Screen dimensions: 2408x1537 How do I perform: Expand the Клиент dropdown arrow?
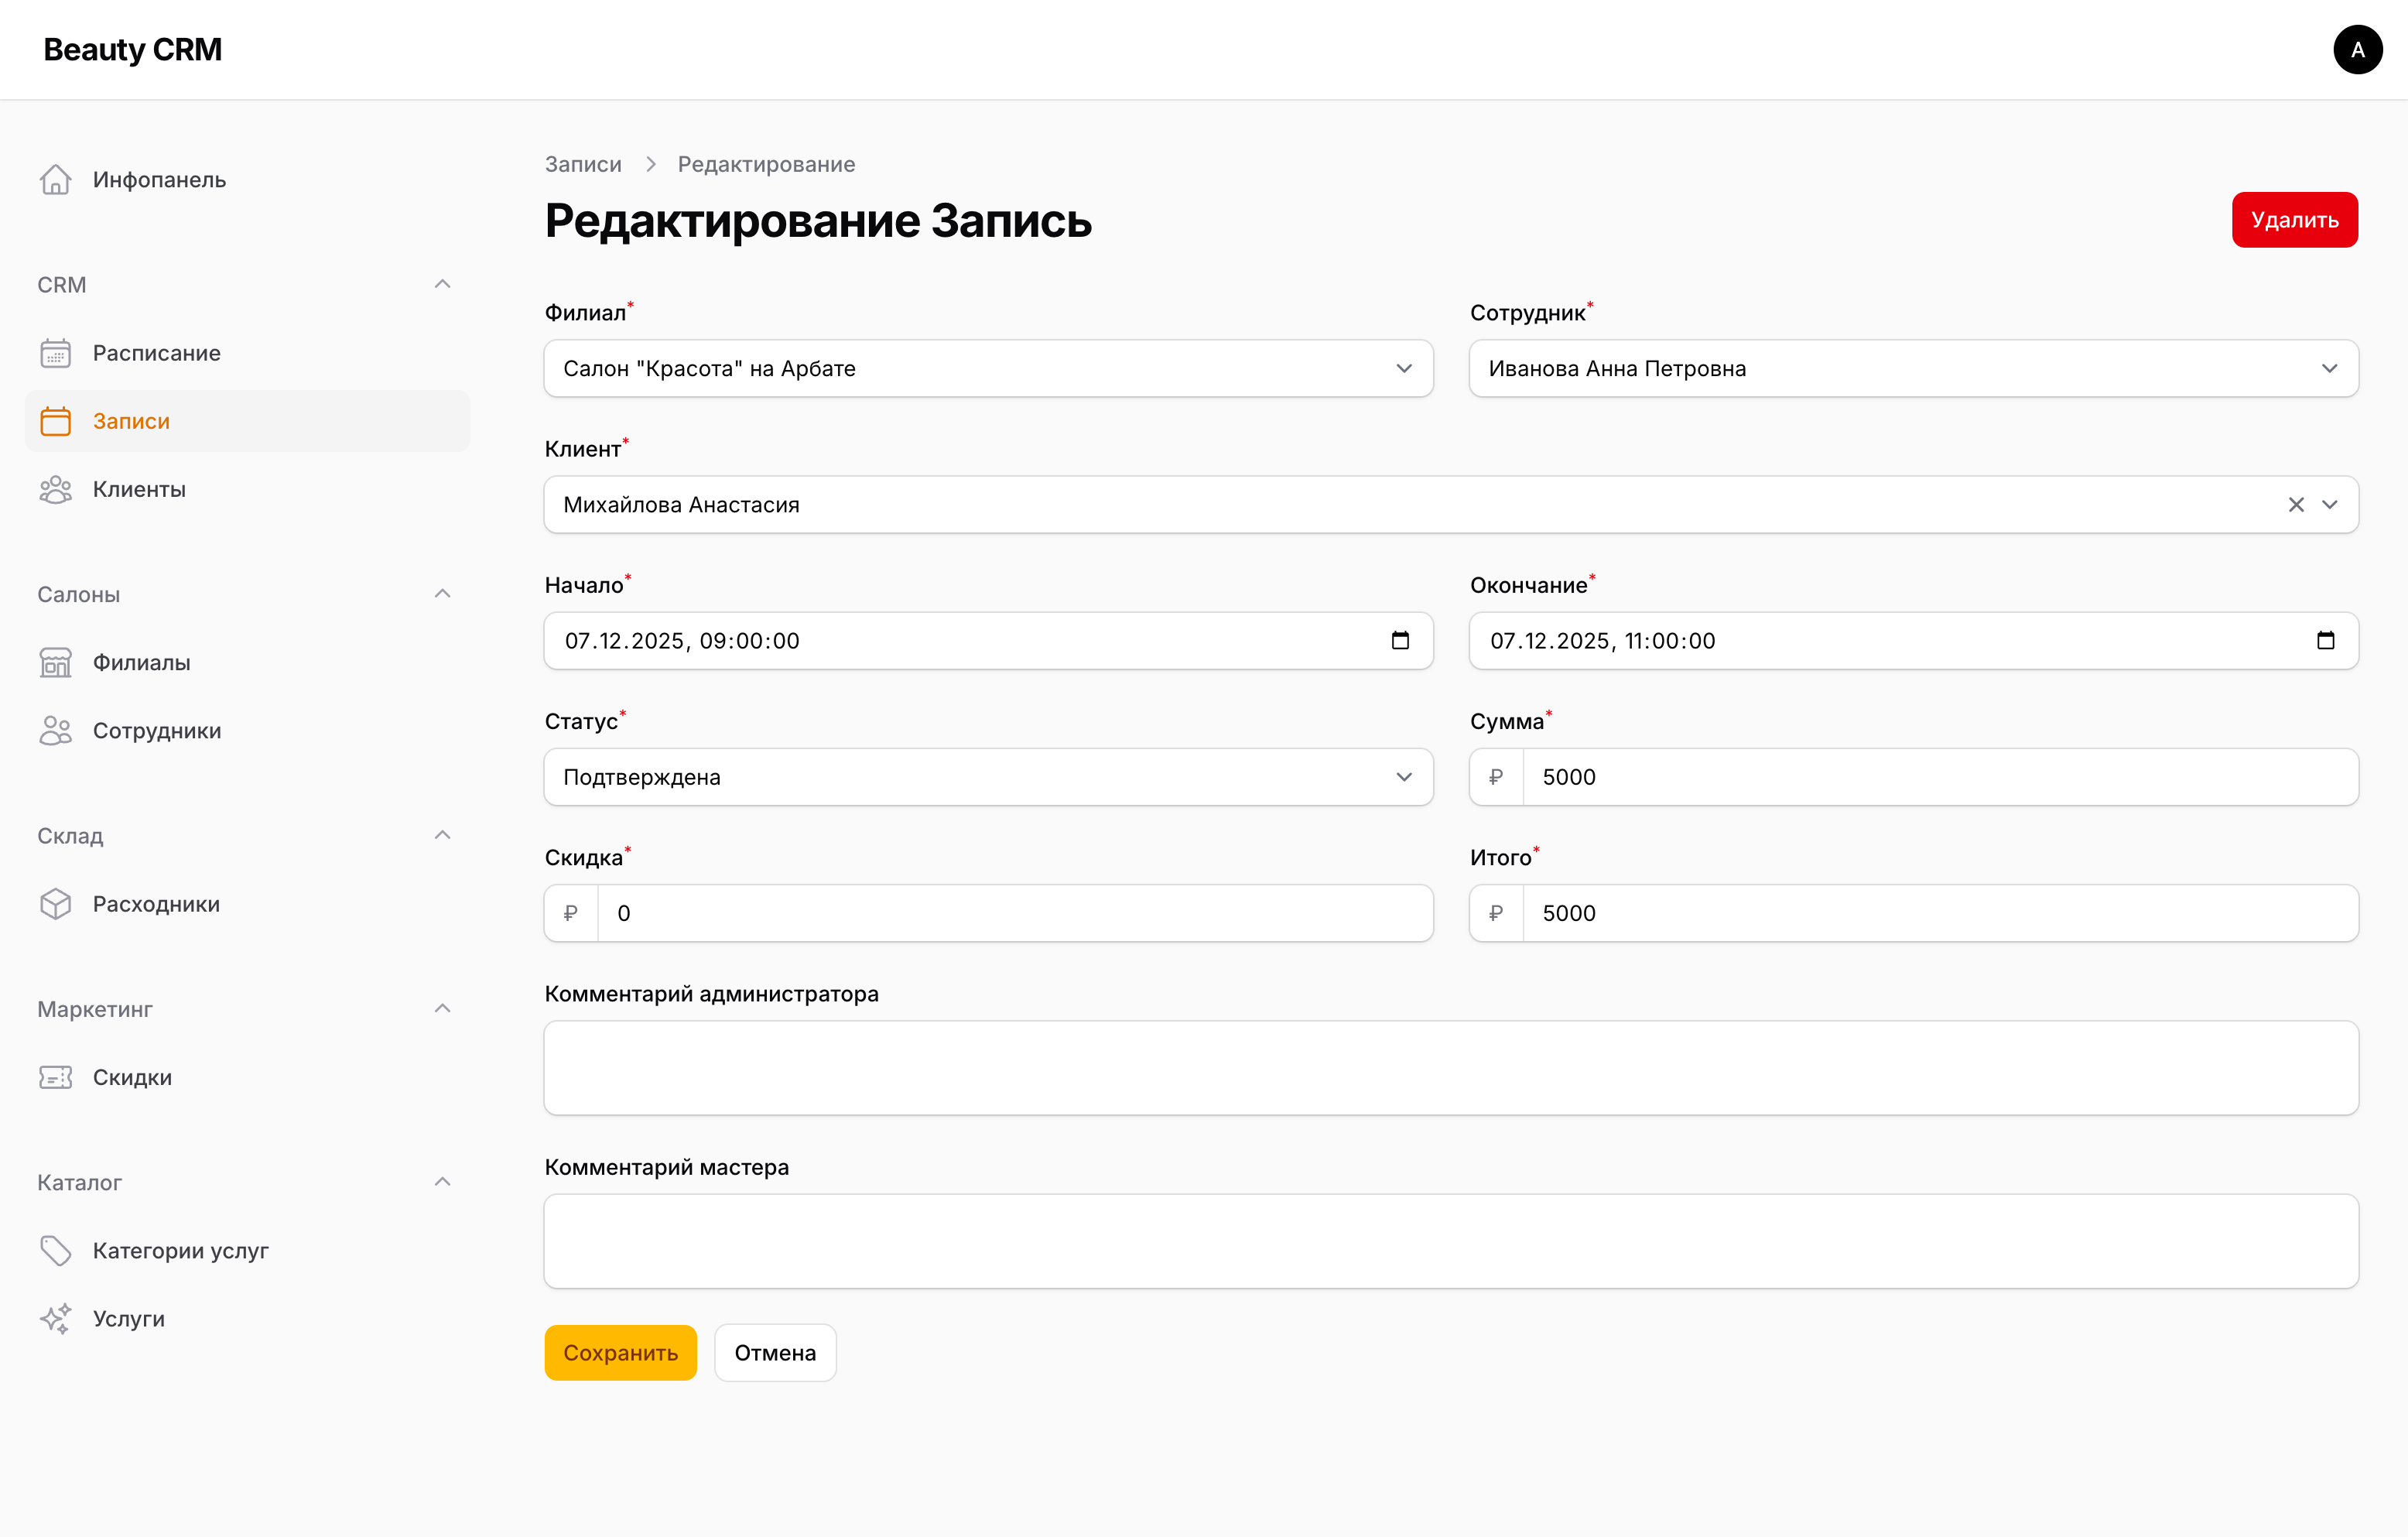(x=2330, y=505)
